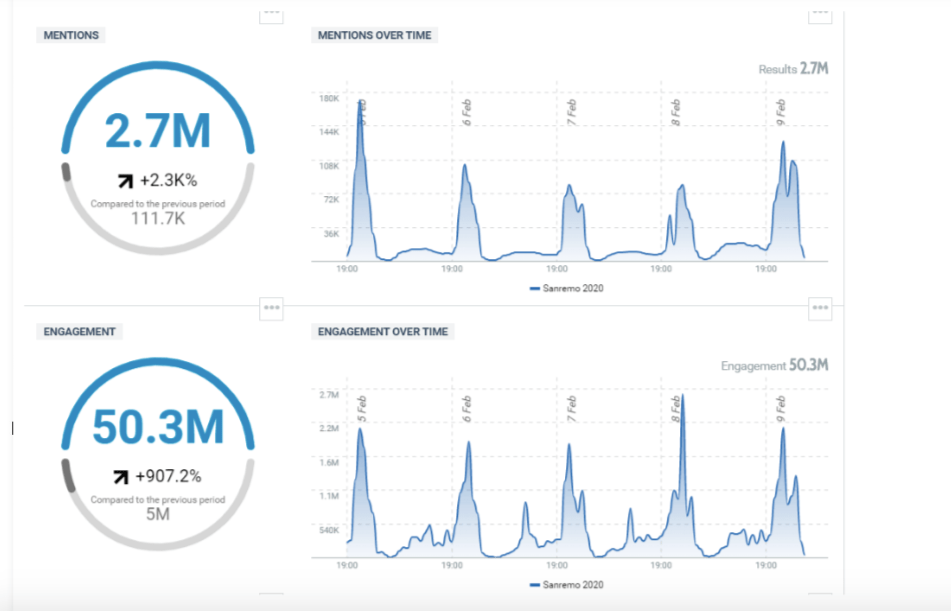Click the 5M previous period engagement value
Screen dimensions: 951x611
pyautogui.click(x=158, y=514)
